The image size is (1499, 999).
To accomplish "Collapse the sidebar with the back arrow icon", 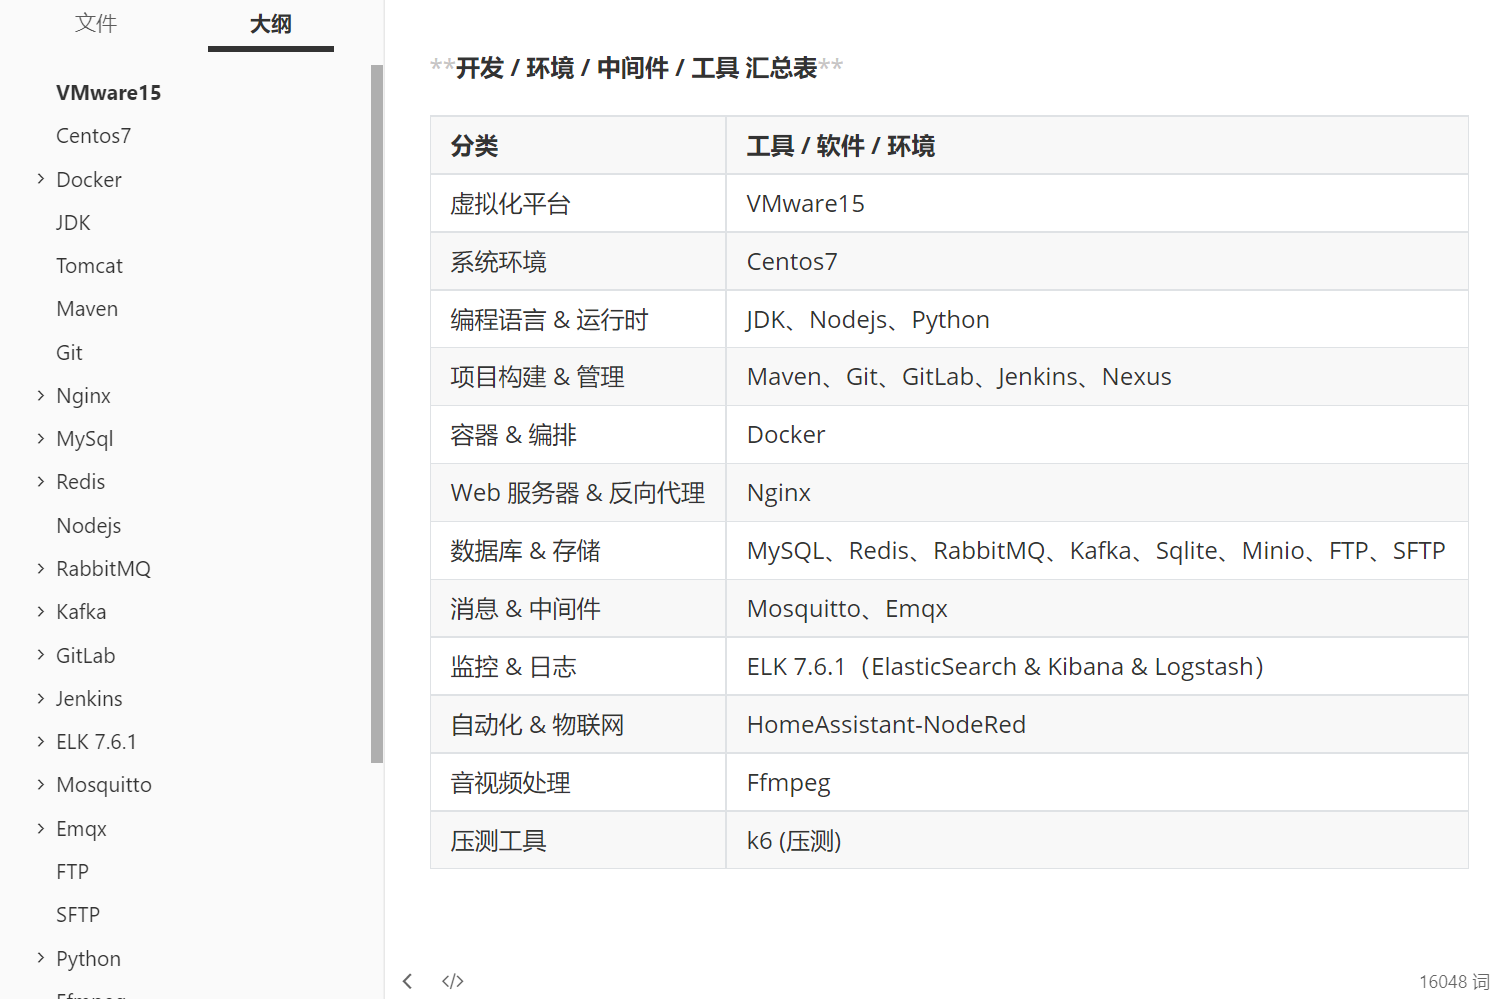I will point(408,981).
